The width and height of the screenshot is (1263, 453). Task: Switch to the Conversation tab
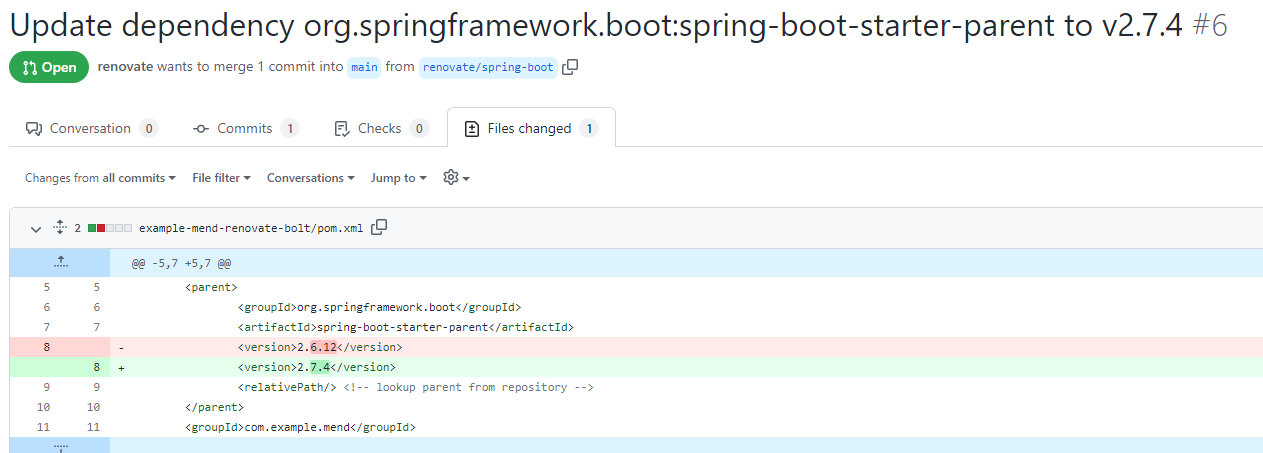click(x=91, y=128)
